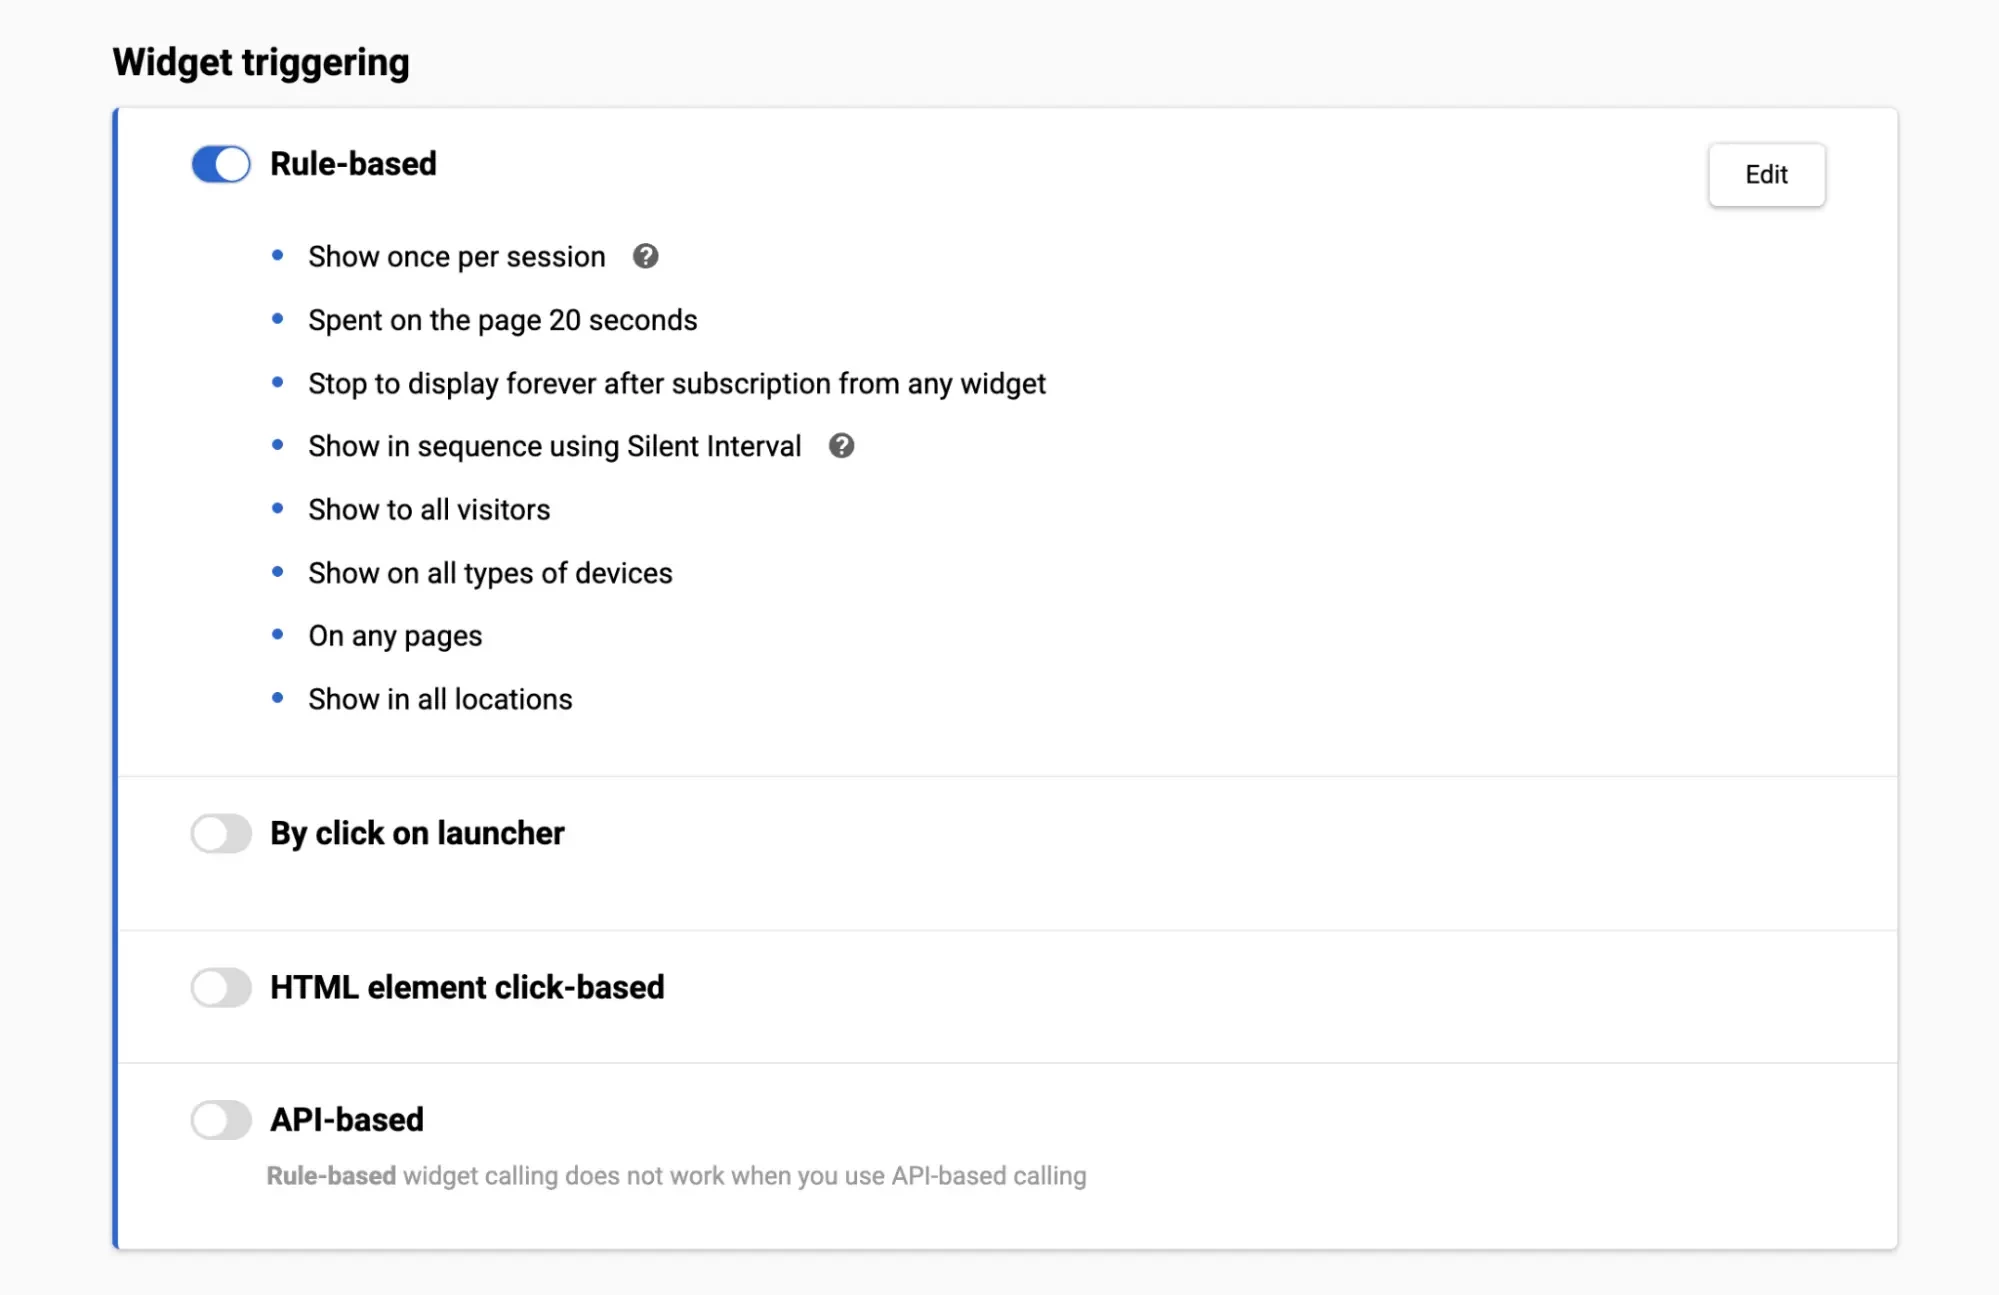The width and height of the screenshot is (1999, 1296).
Task: Click Show on all types of devices rule
Action: click(490, 573)
